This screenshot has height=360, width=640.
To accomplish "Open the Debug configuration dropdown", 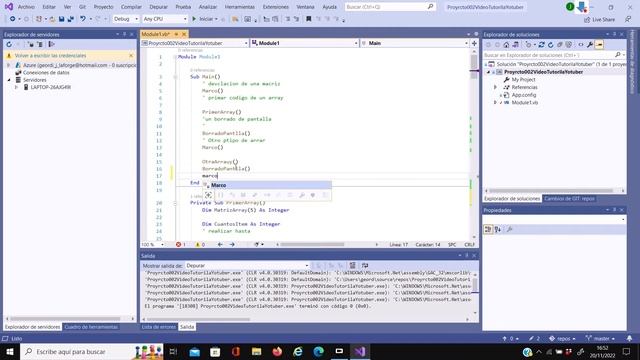I will pos(126,19).
